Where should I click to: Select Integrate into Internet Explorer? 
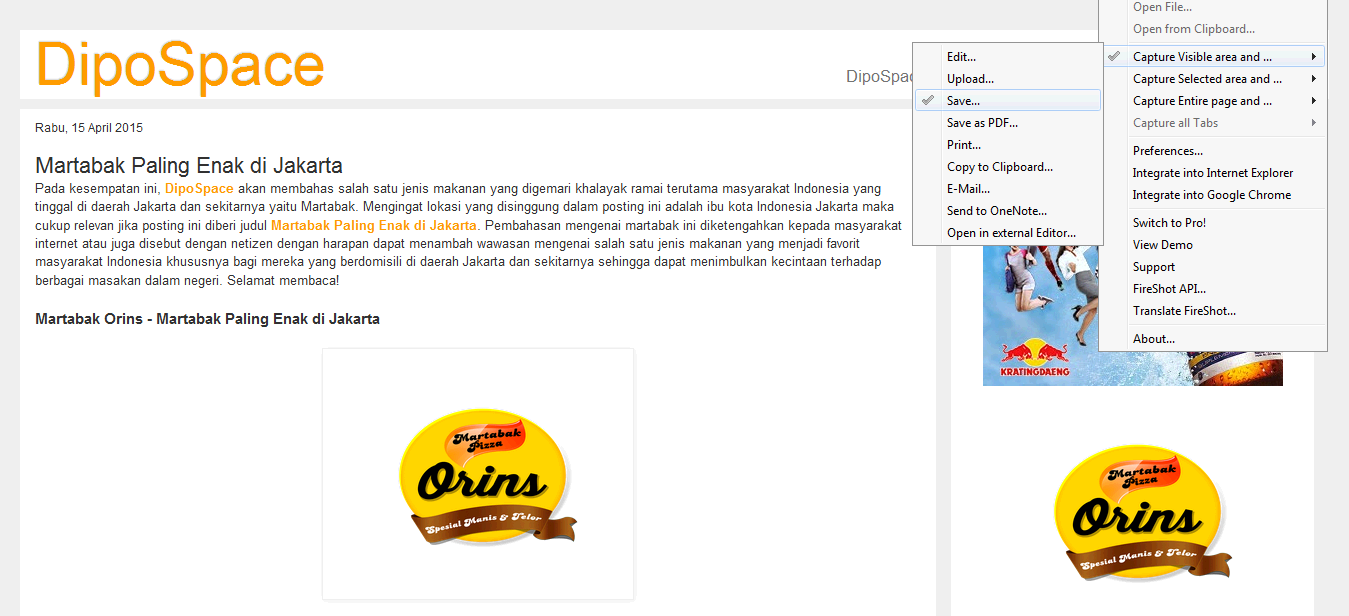1213,173
